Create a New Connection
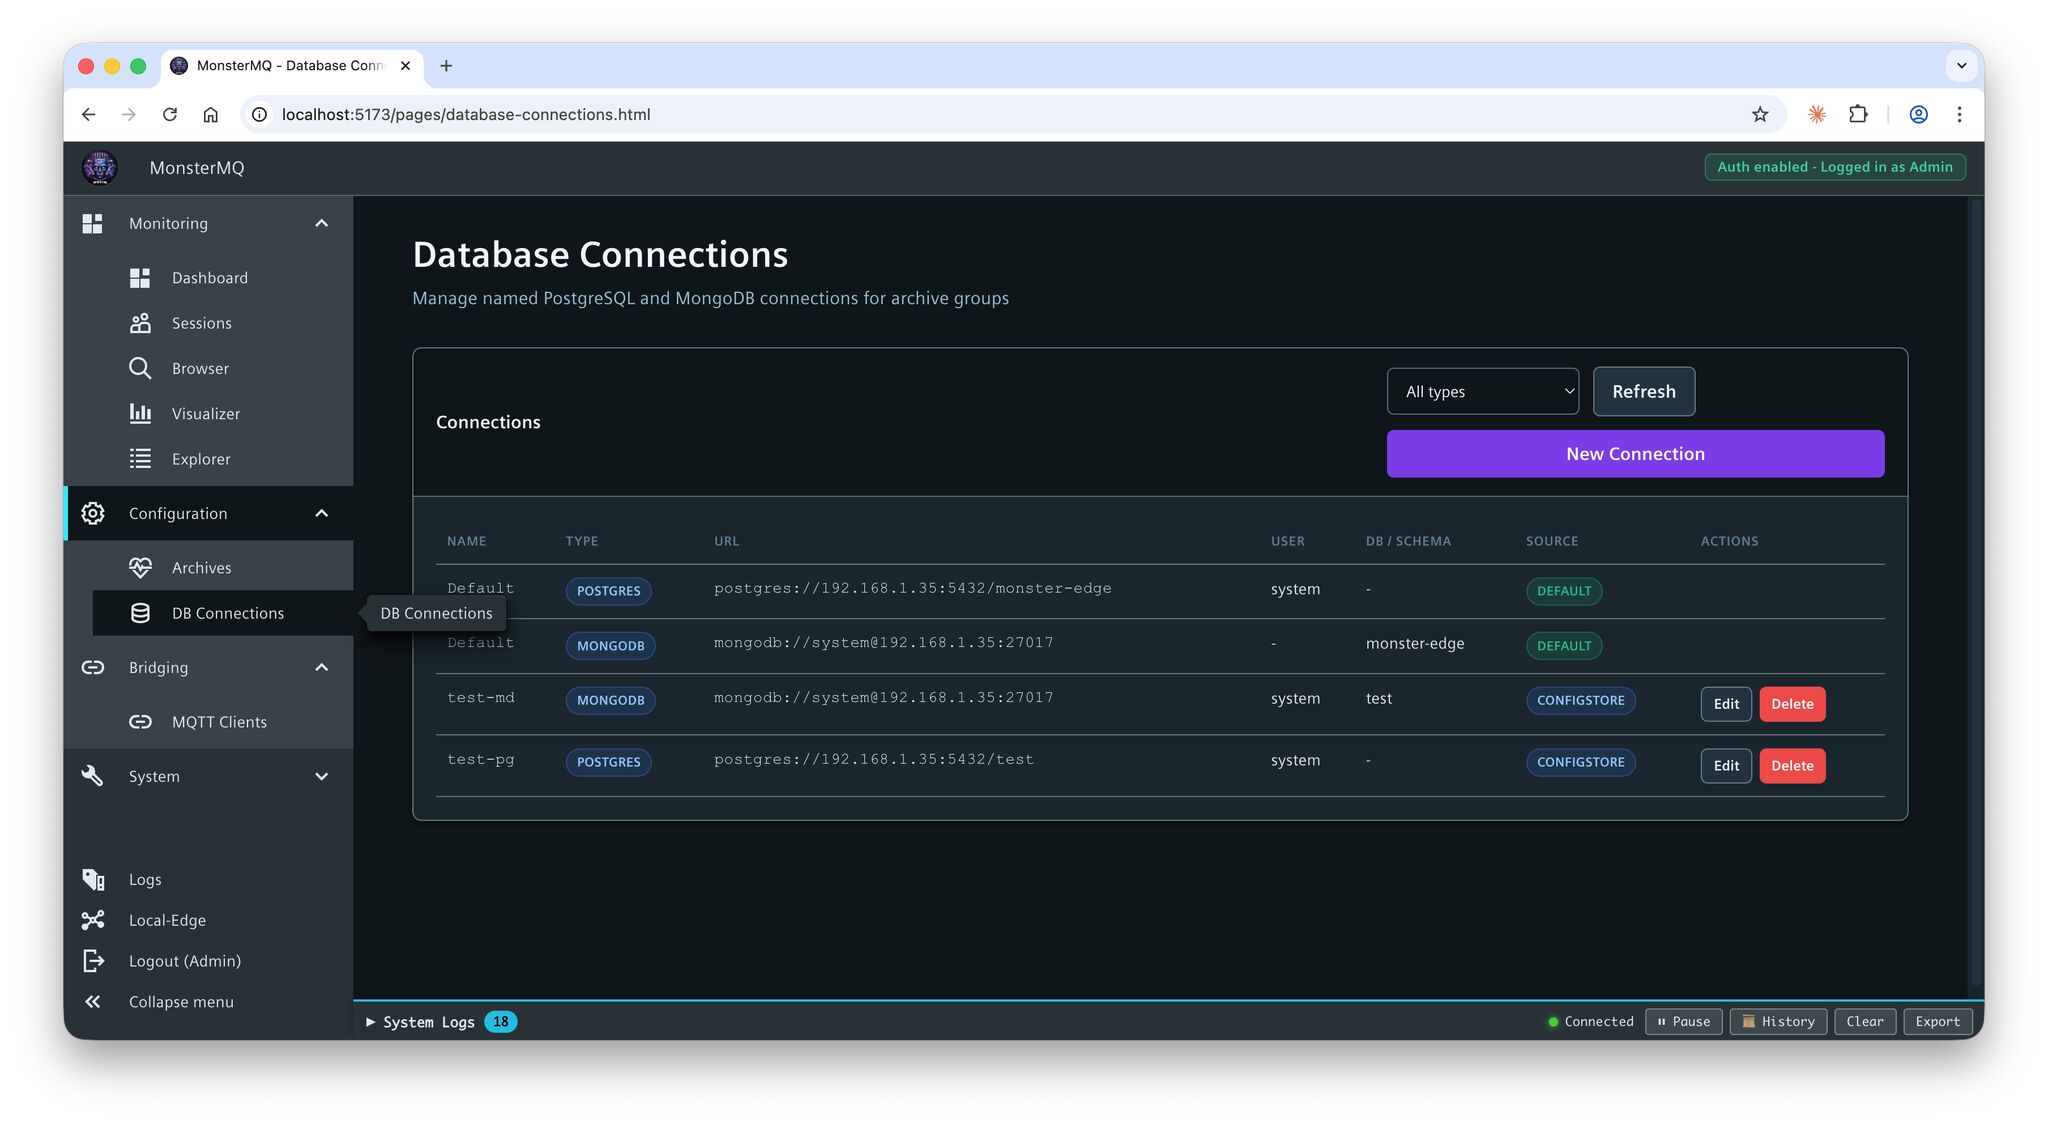The height and width of the screenshot is (1124, 2048). coord(1635,453)
